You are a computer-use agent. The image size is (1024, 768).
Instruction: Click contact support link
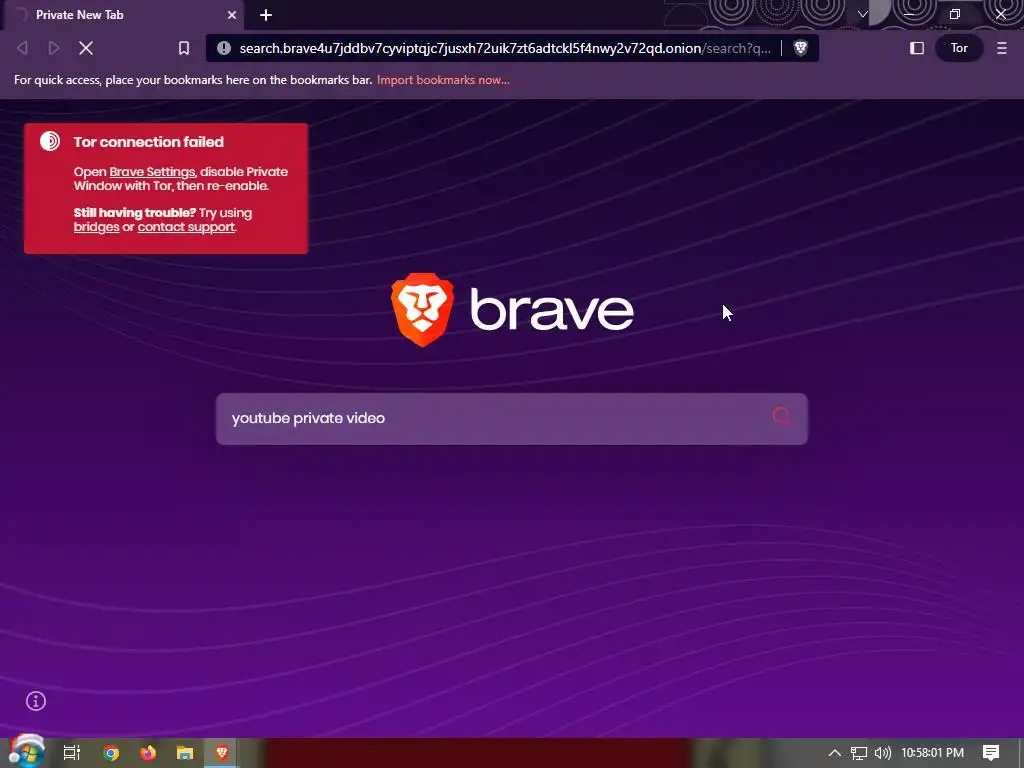(186, 227)
